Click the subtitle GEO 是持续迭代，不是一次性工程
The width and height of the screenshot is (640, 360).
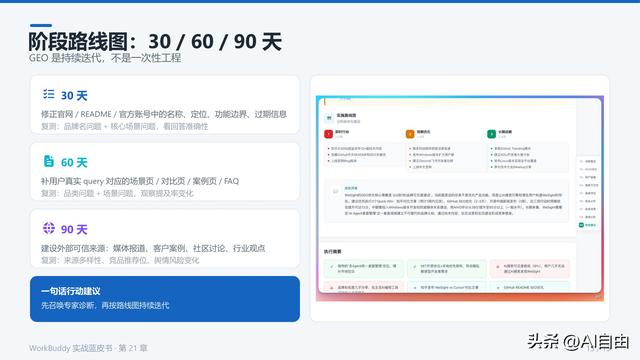click(x=105, y=58)
